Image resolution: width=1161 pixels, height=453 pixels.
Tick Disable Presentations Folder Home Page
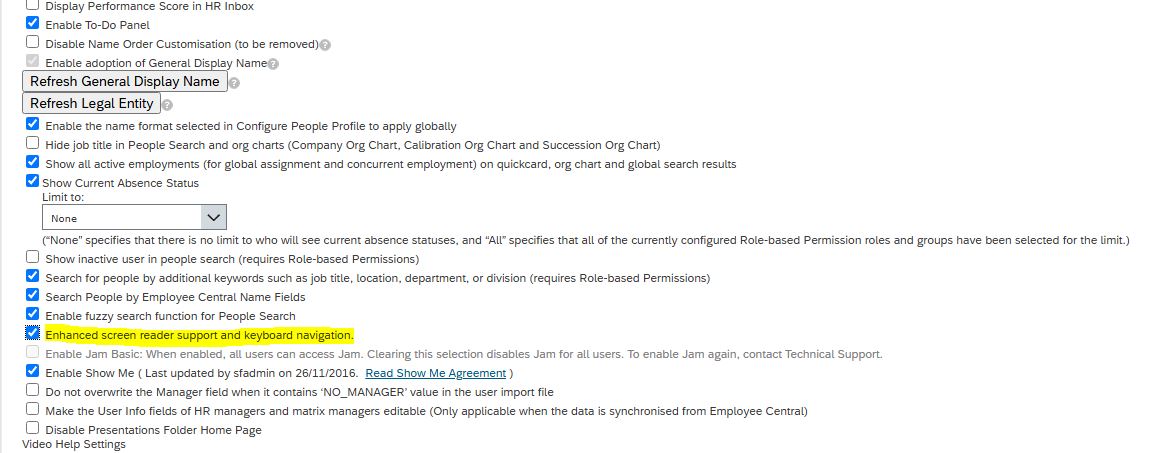click(33, 428)
